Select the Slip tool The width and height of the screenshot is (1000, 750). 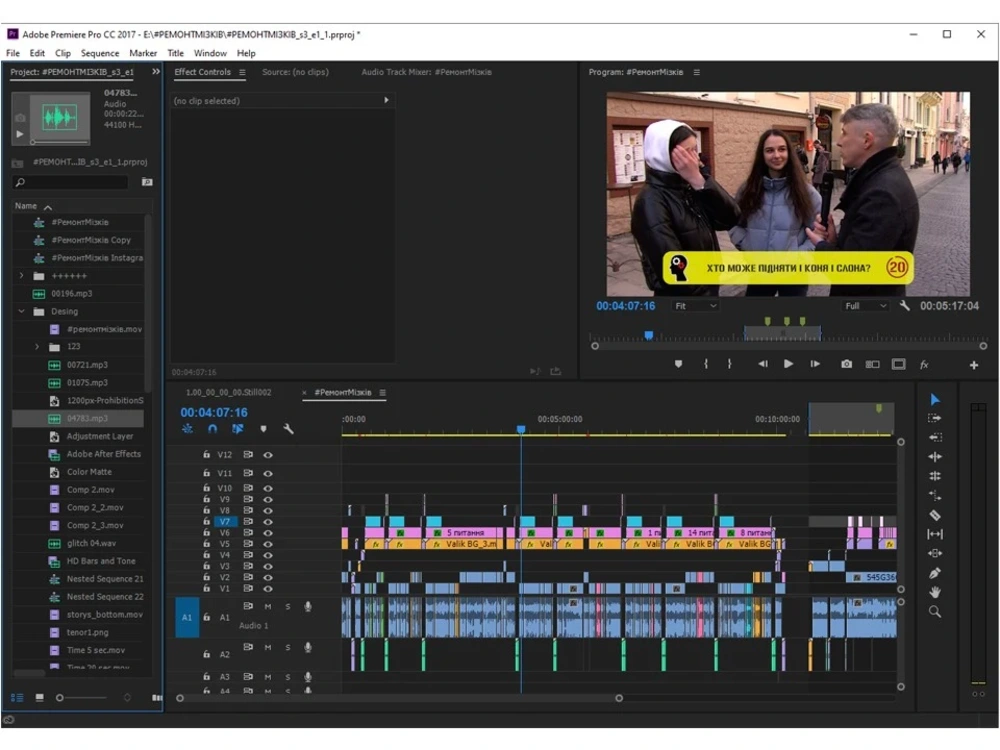click(x=934, y=534)
